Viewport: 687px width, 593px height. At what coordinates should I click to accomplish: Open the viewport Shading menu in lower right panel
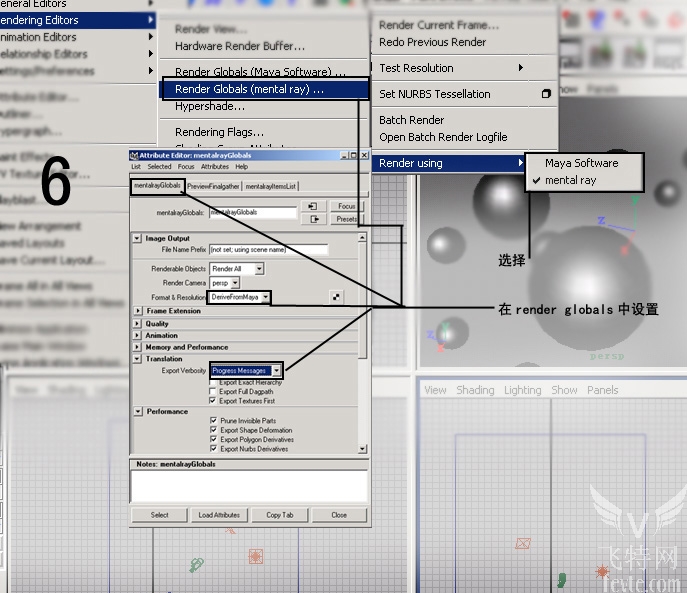(475, 390)
